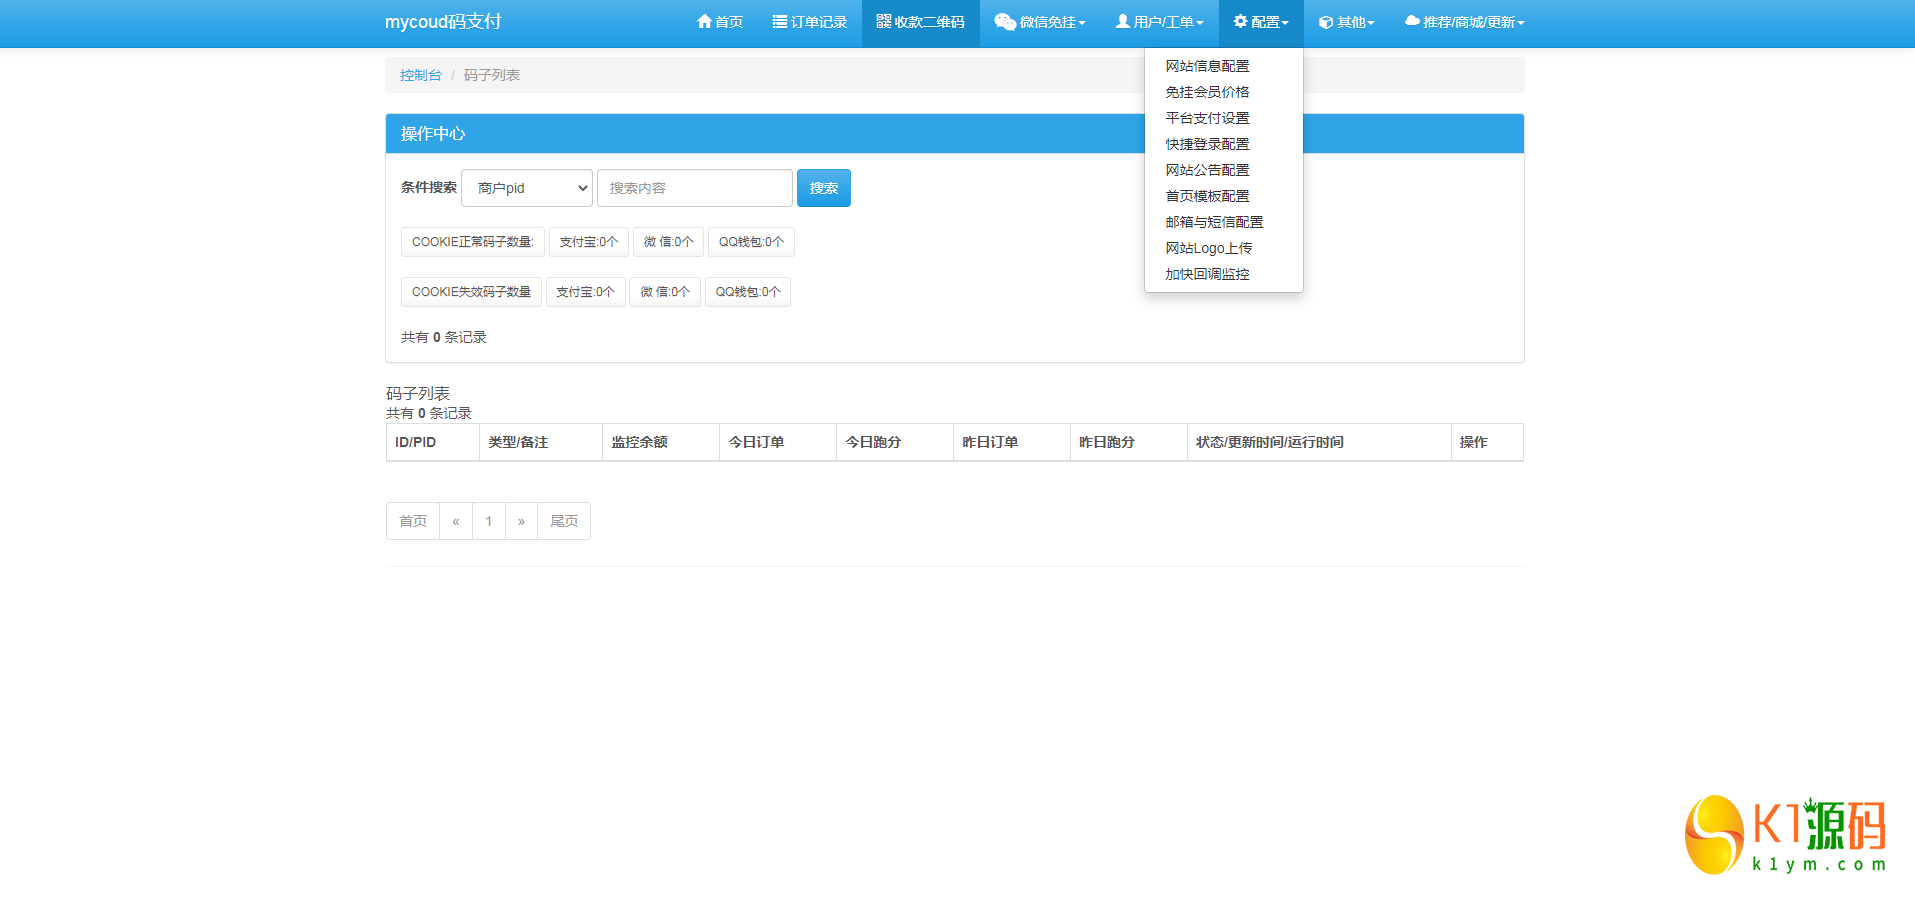Click the QR code icon in navbar
The width and height of the screenshot is (1915, 905).
[x=883, y=22]
